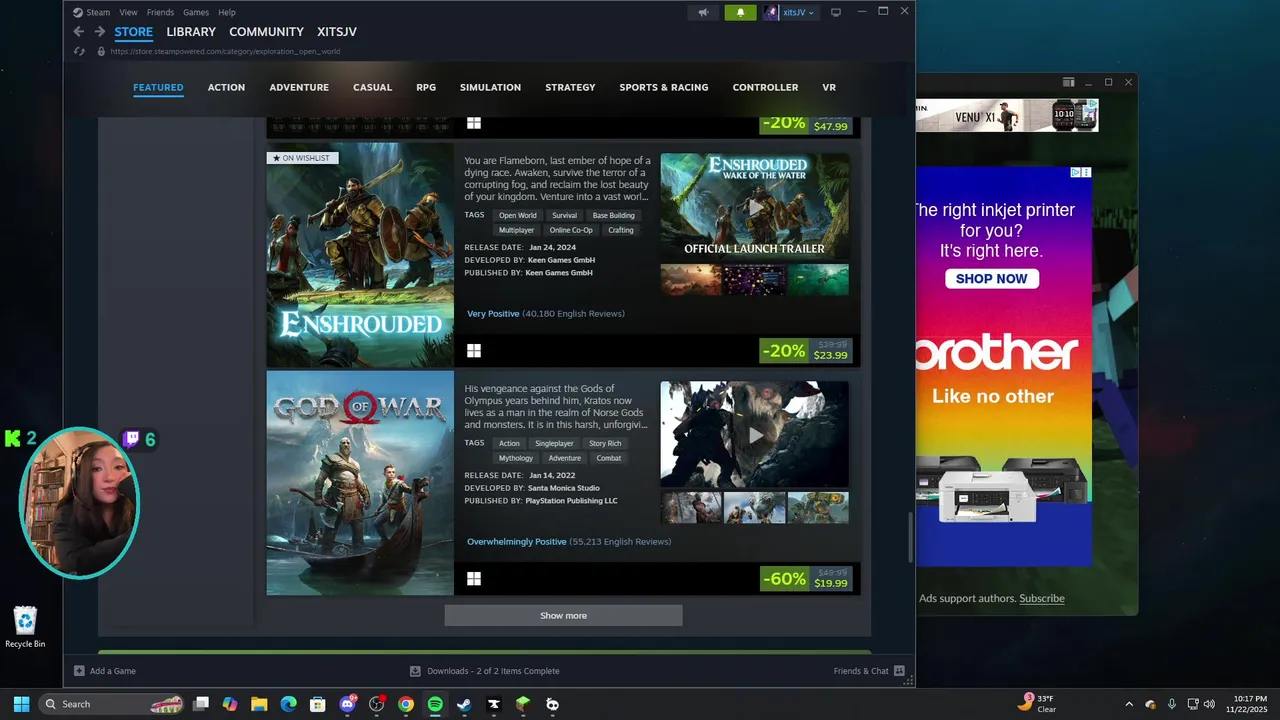Viewport: 1280px width, 720px height.
Task: Select the CASUAL category tab
Action: point(372,87)
